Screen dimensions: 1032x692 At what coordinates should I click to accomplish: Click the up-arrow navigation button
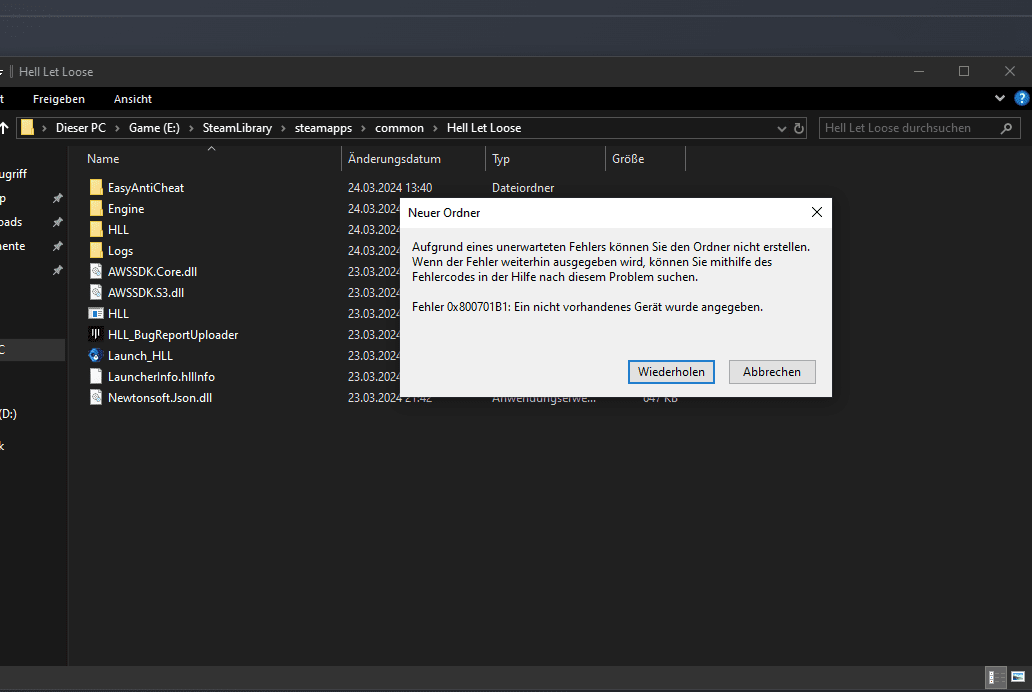pos(4,128)
